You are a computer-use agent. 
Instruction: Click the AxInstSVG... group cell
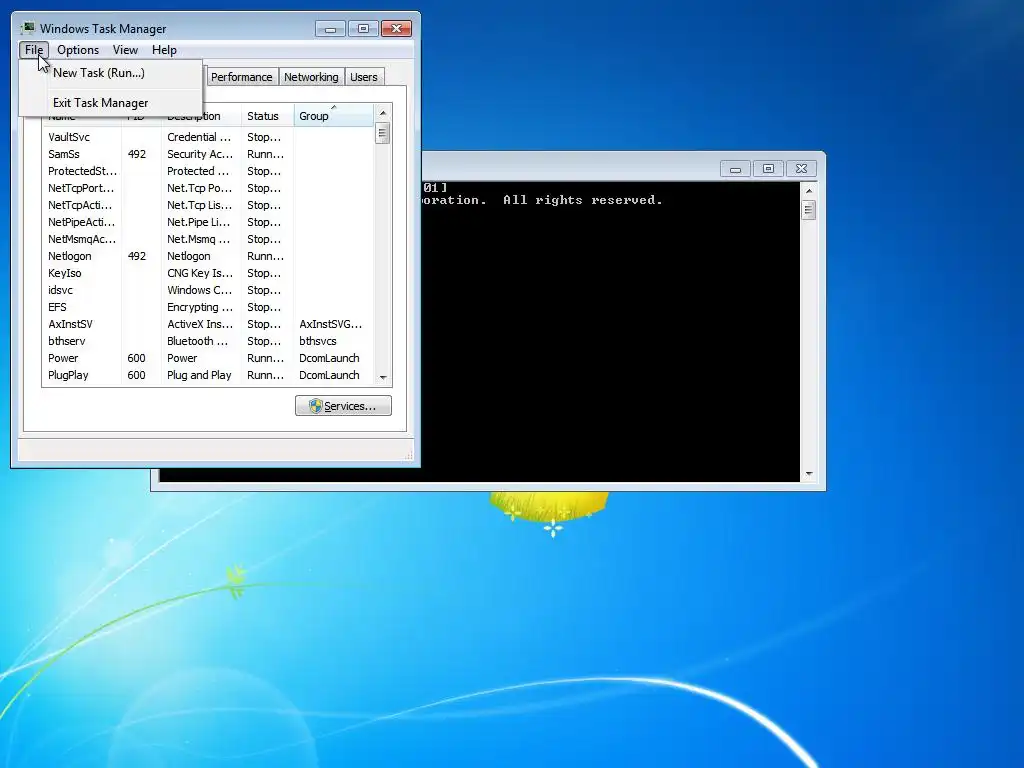pyautogui.click(x=330, y=324)
